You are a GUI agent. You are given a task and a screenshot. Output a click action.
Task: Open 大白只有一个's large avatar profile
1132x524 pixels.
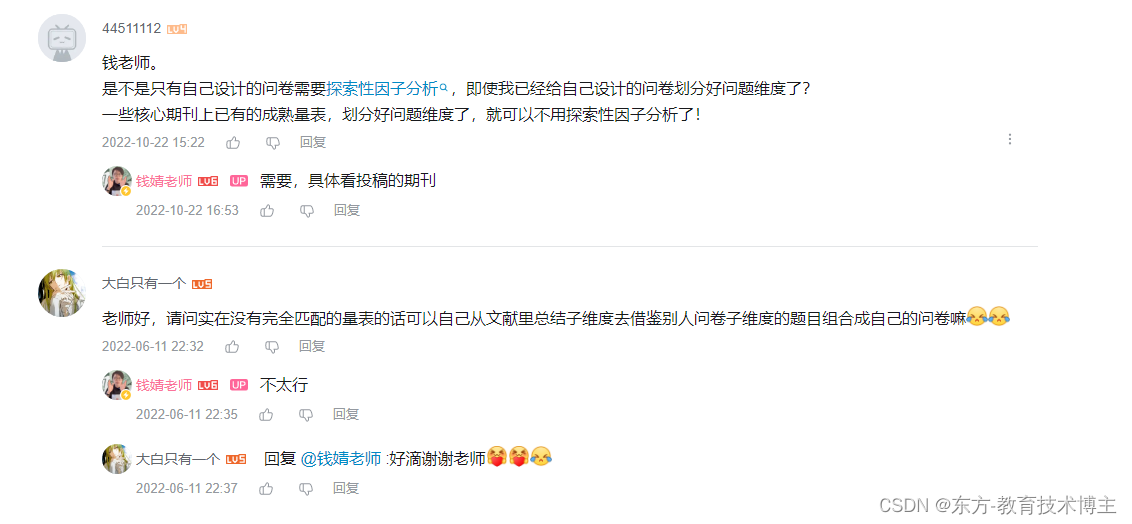pyautogui.click(x=61, y=292)
